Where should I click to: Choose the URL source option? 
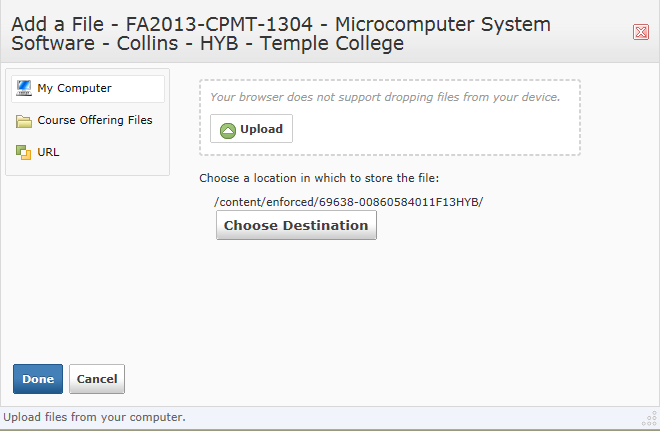pyautogui.click(x=48, y=152)
